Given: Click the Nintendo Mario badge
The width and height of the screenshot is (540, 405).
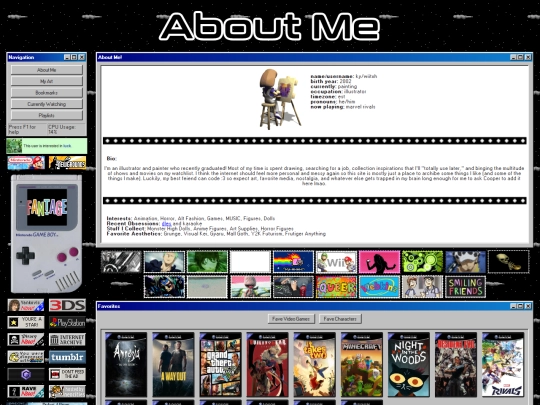Looking at the screenshot, I should click(x=26, y=163).
